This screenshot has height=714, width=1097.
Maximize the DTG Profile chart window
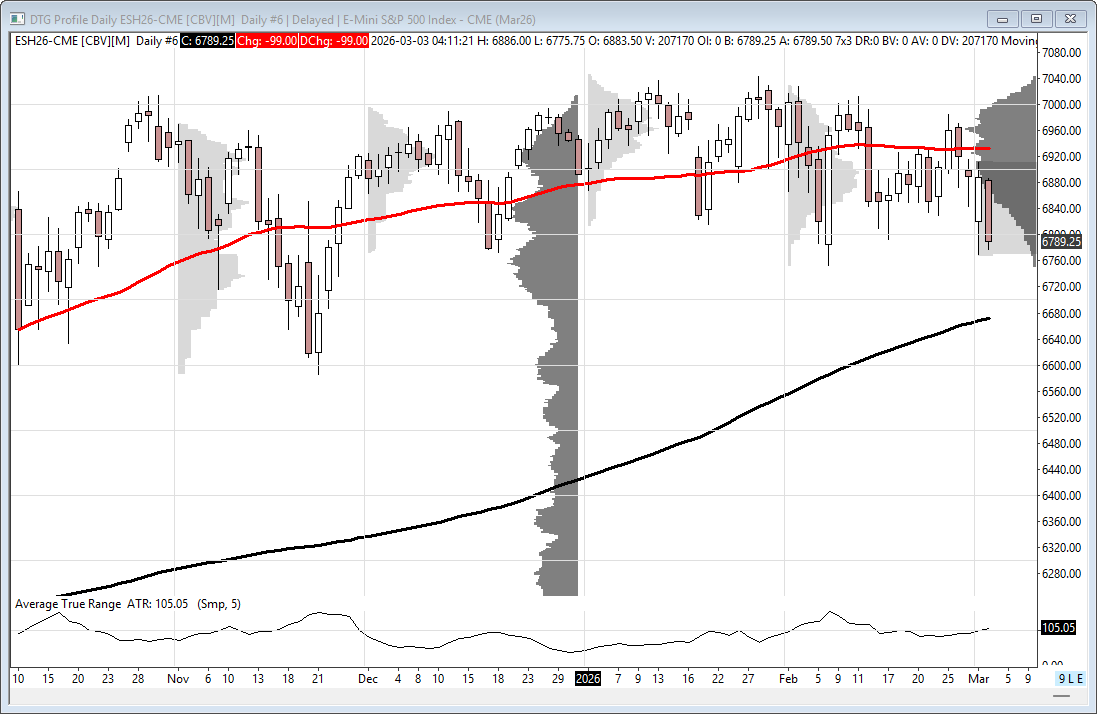[1036, 18]
